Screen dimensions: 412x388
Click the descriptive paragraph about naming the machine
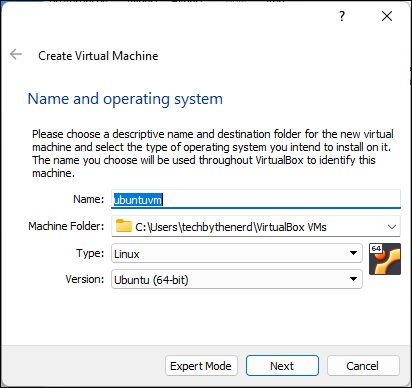[212, 154]
